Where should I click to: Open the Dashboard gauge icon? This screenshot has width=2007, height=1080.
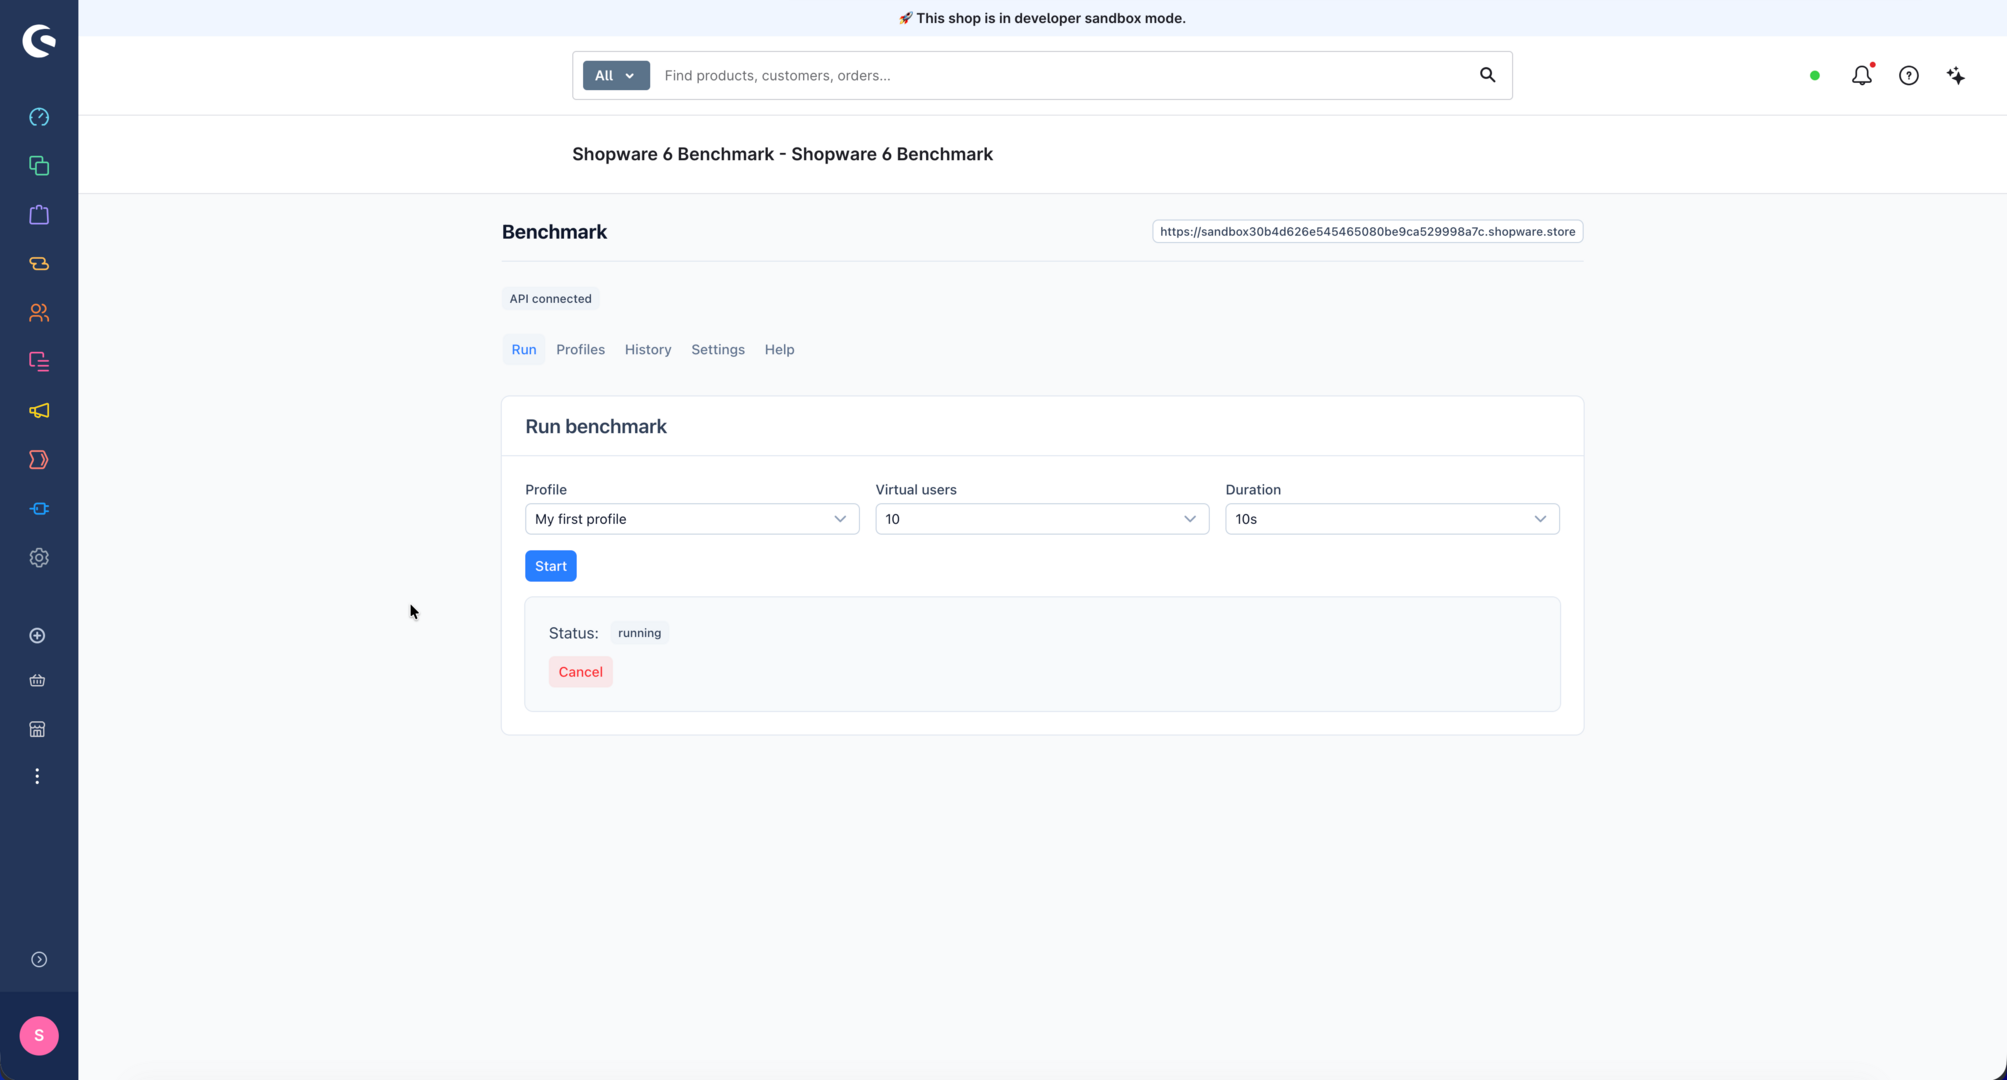pyautogui.click(x=39, y=117)
